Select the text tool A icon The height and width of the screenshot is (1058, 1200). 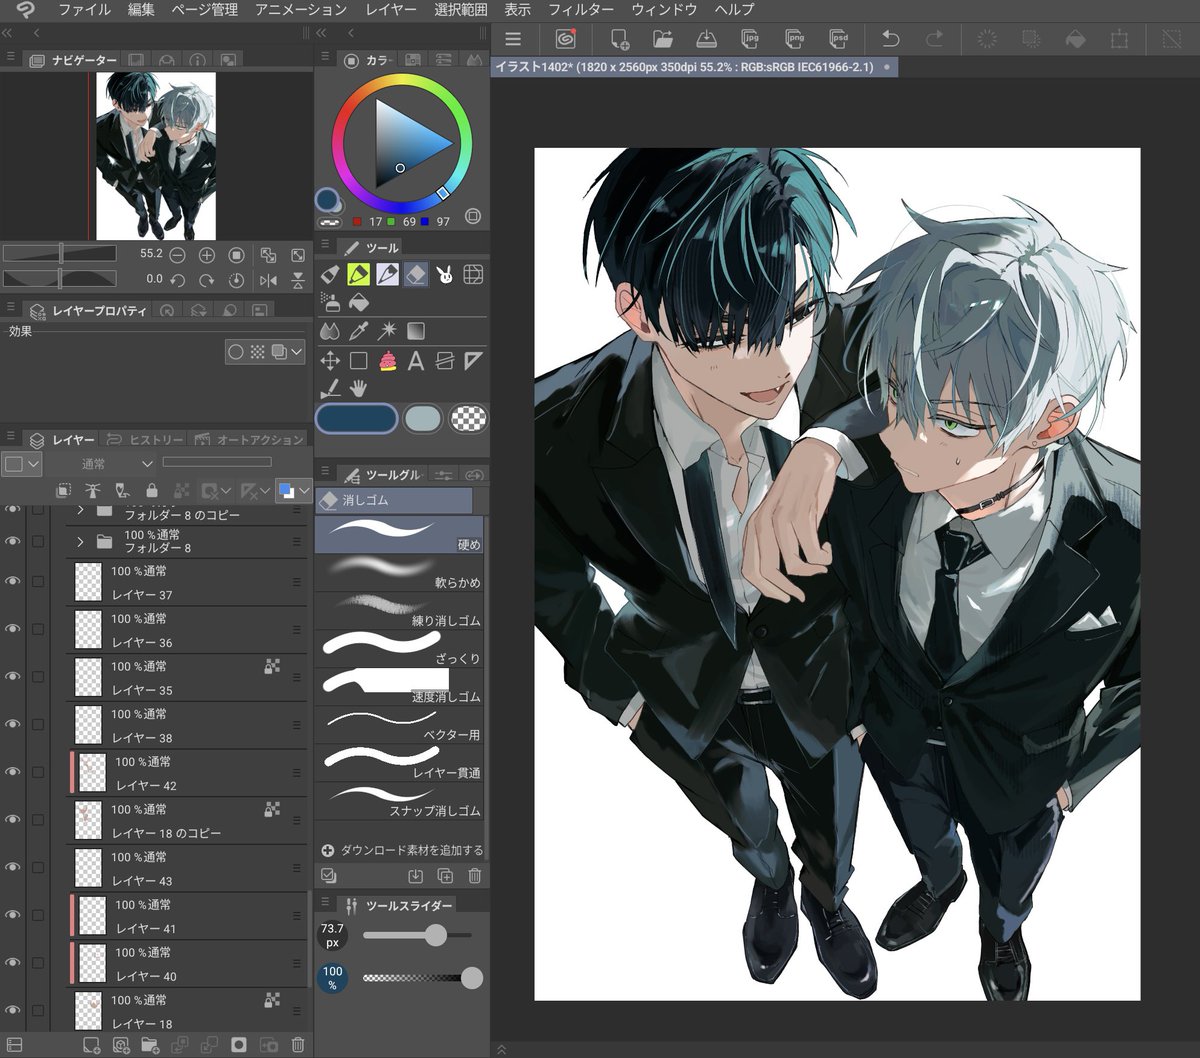click(x=416, y=361)
